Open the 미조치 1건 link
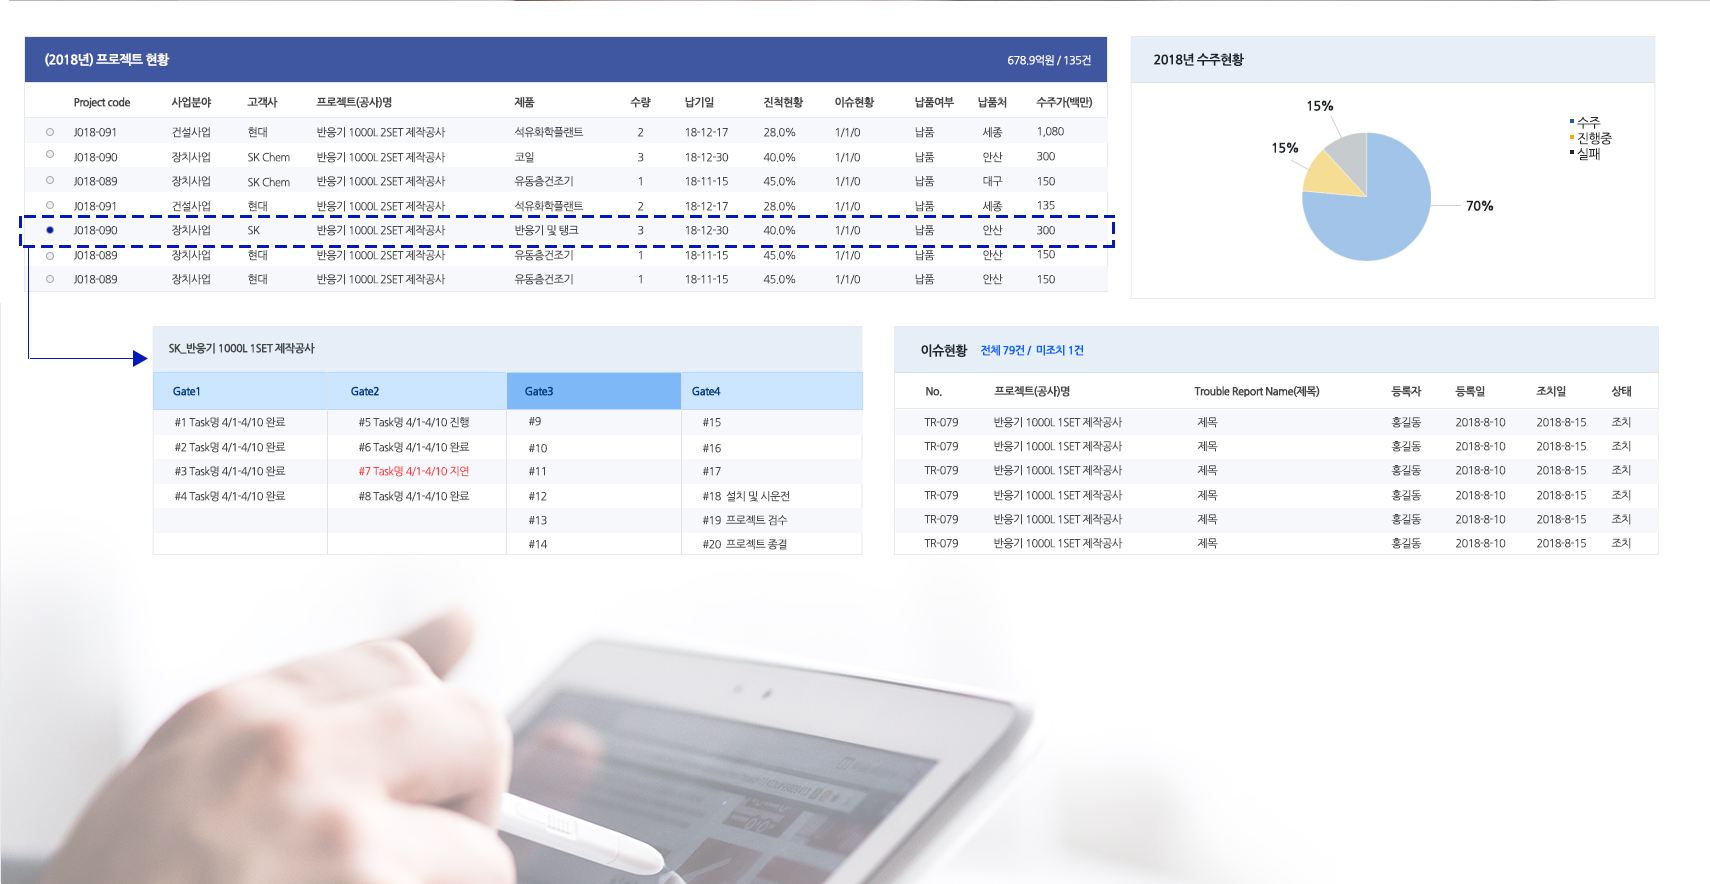Screen dimensions: 1710x884 pos(1059,350)
